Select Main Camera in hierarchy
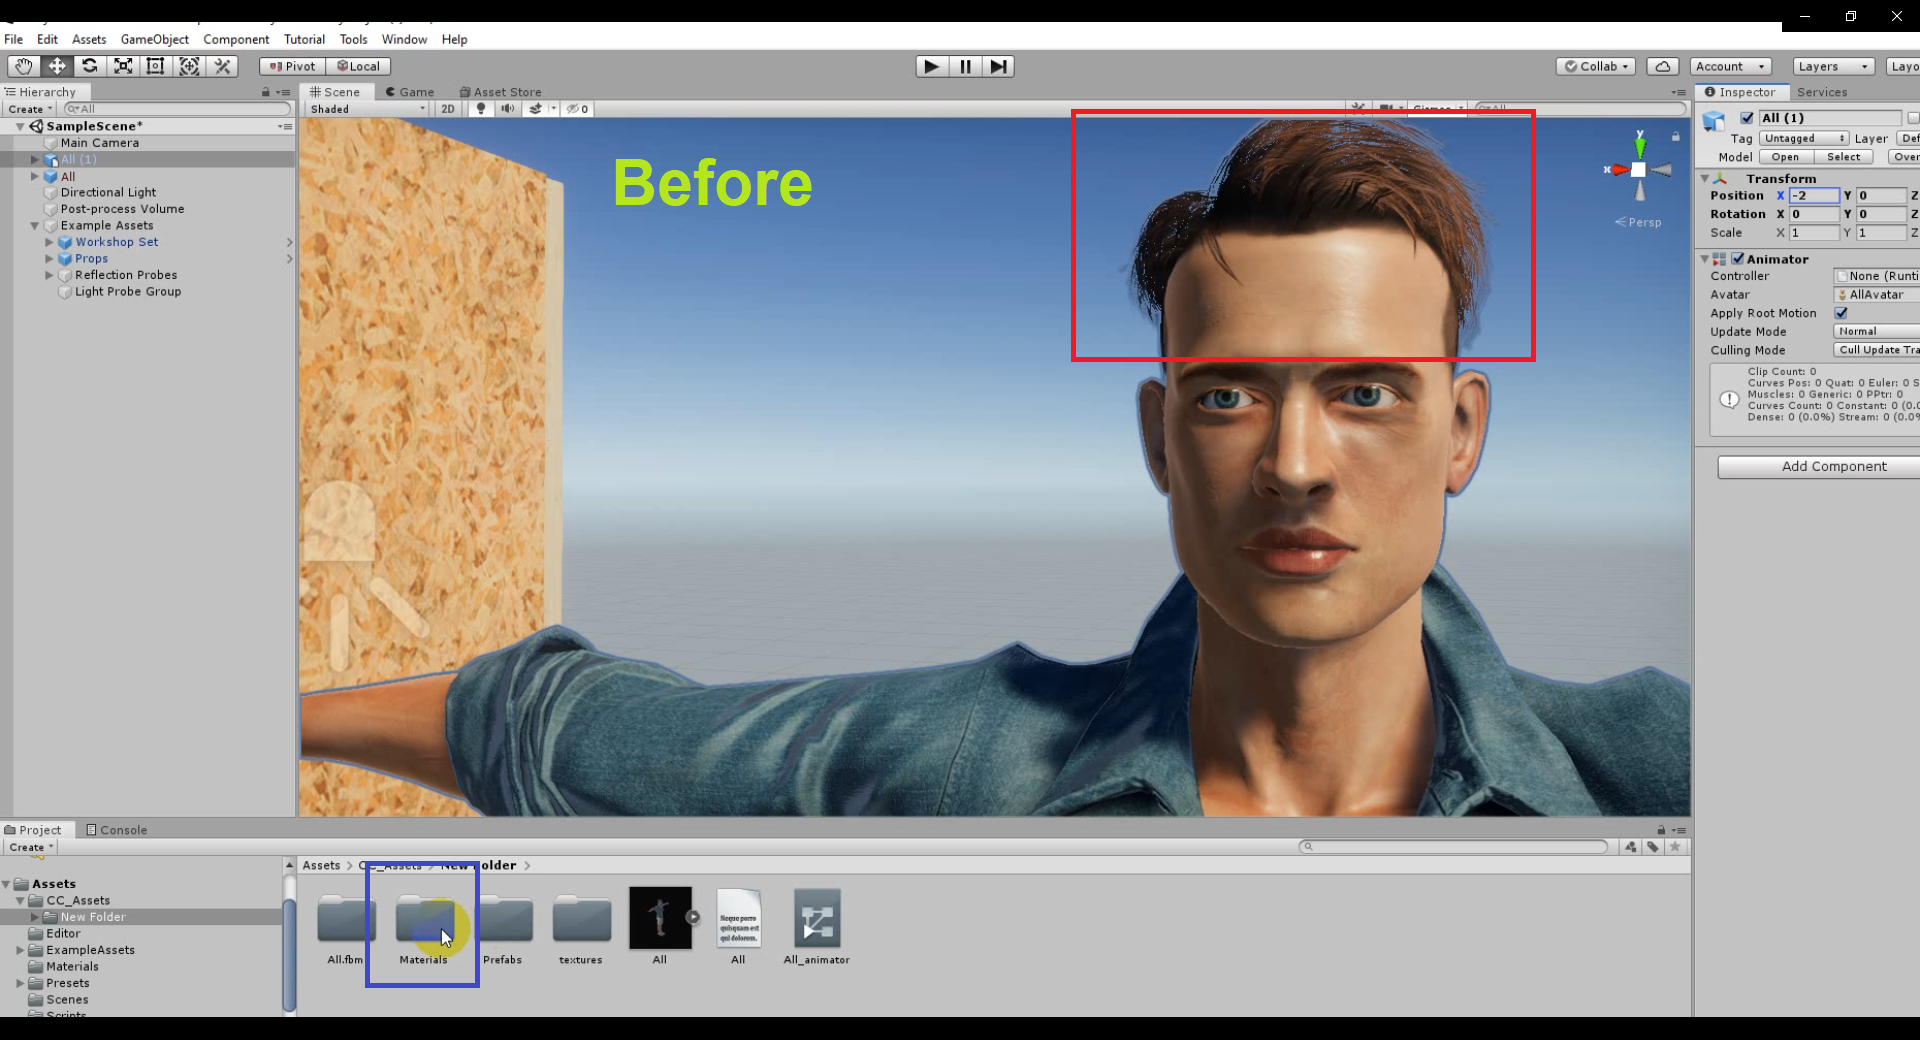 100,143
